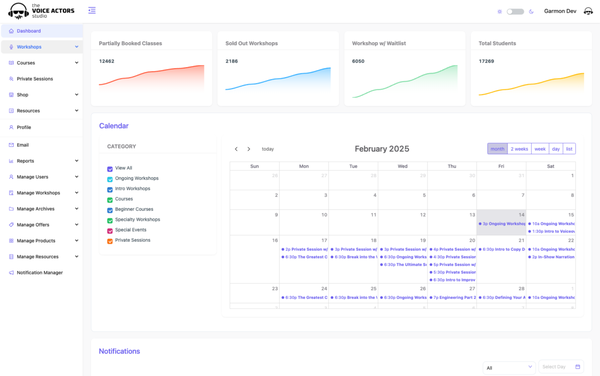Image resolution: width=600 pixels, height=376 pixels.
Task: Click the Email envelope icon
Action: point(11,145)
